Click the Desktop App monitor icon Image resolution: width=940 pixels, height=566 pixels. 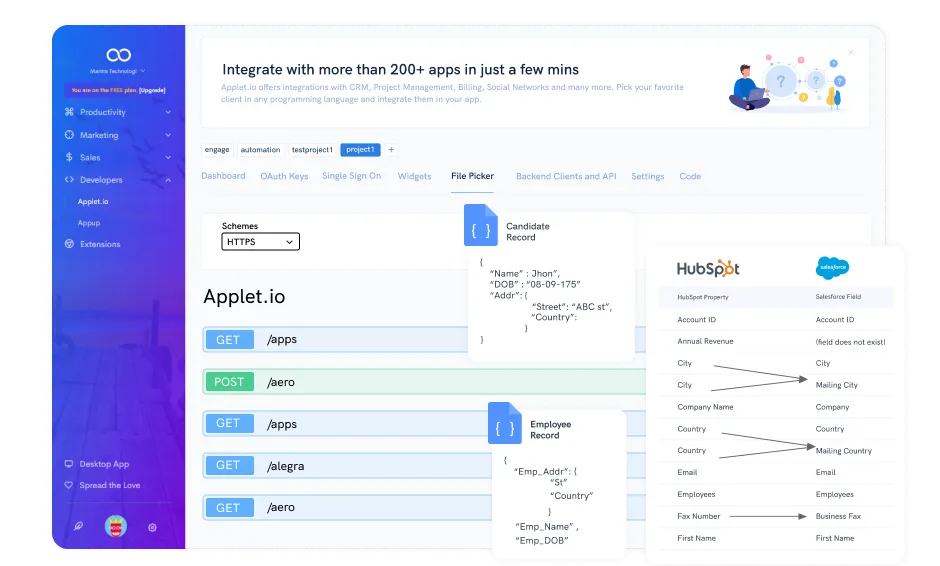(69, 463)
